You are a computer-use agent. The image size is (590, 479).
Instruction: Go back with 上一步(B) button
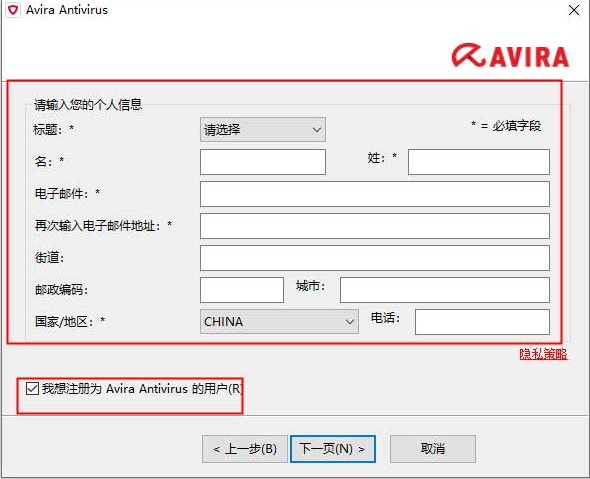coord(245,449)
